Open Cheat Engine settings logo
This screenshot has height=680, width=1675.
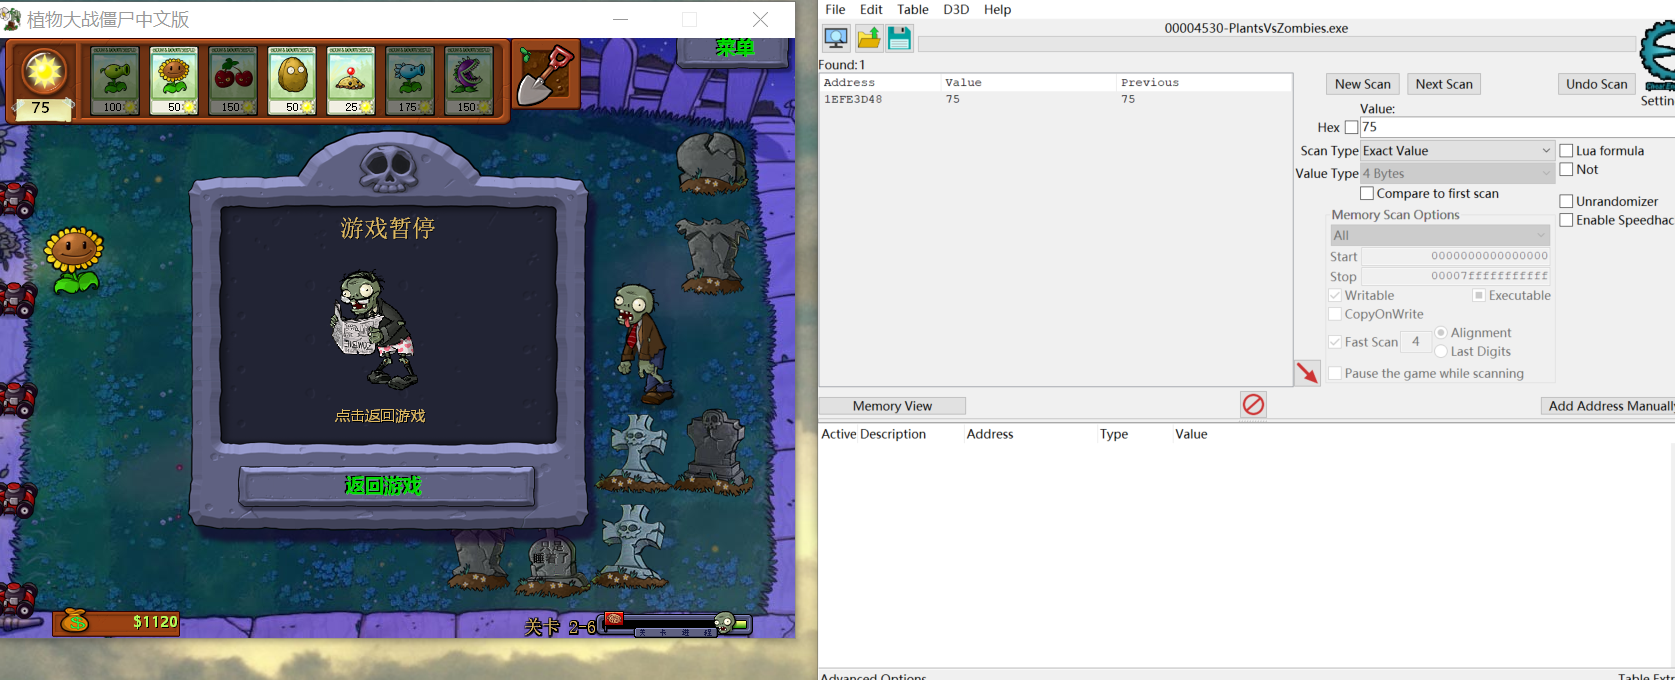[1660, 56]
